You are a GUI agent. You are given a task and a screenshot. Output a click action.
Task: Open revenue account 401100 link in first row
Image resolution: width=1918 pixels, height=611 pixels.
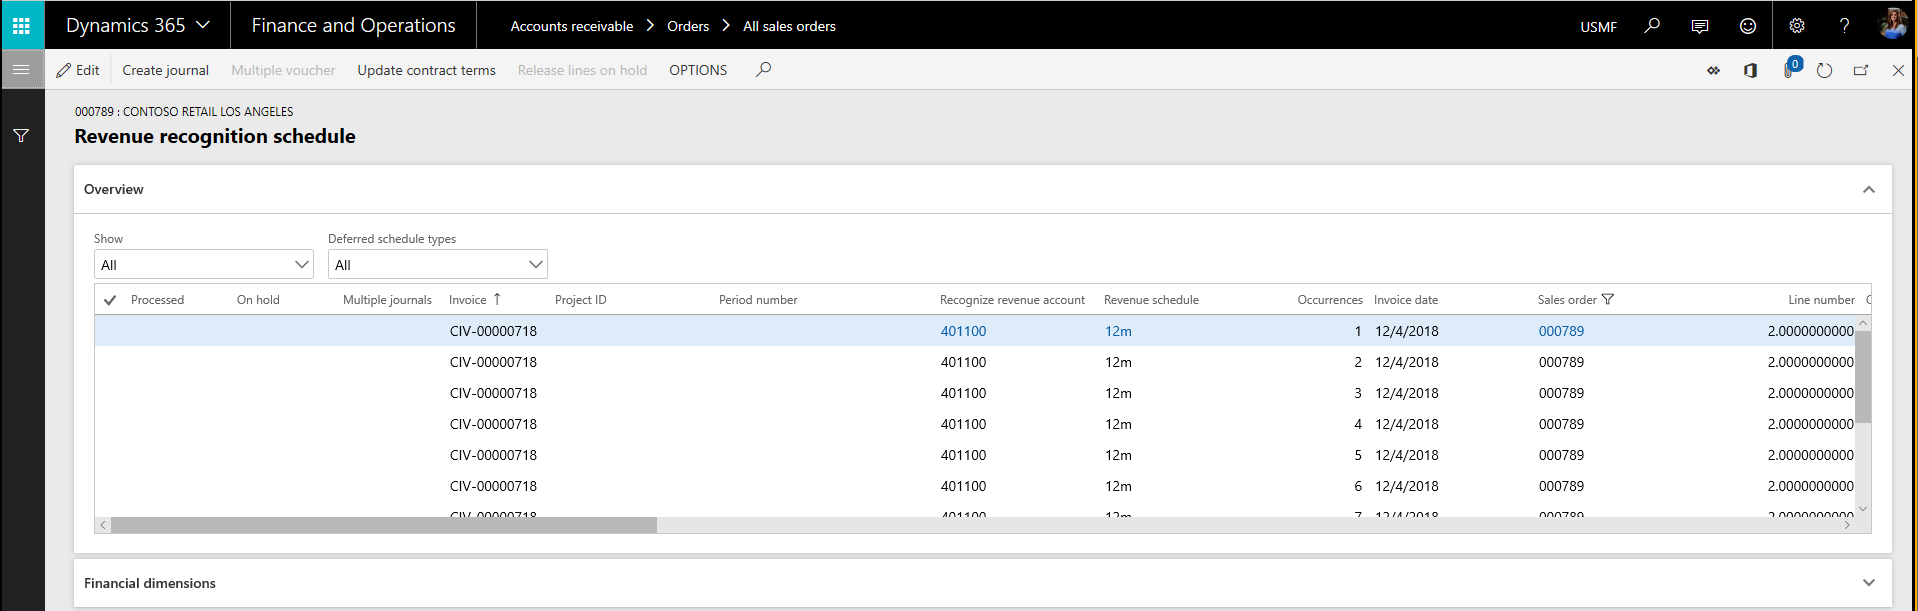pyautogui.click(x=963, y=331)
